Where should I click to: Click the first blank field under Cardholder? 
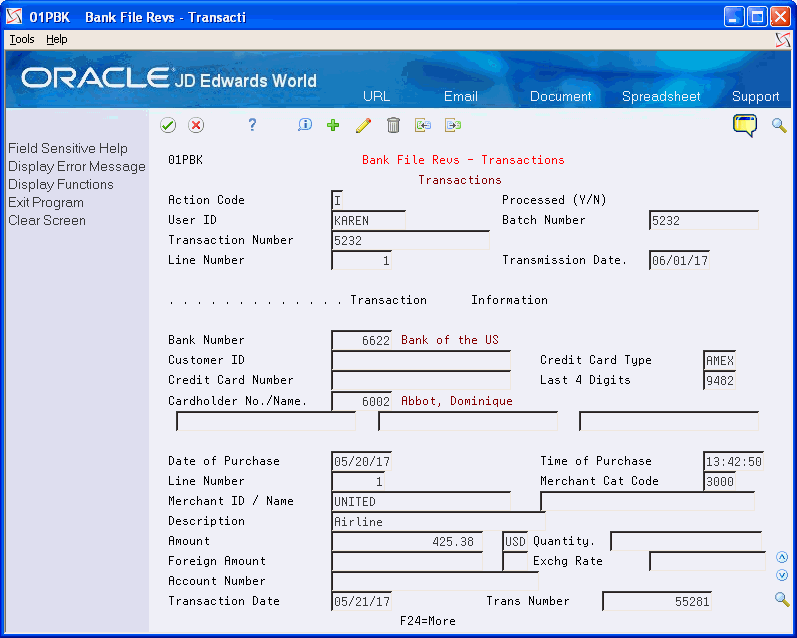(266, 421)
